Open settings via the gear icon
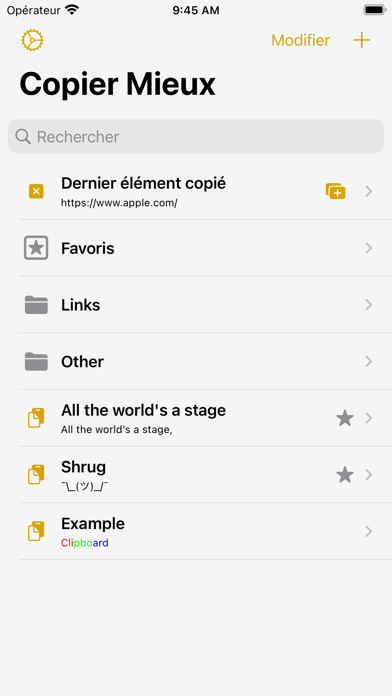This screenshot has height=696, width=392. [x=32, y=40]
